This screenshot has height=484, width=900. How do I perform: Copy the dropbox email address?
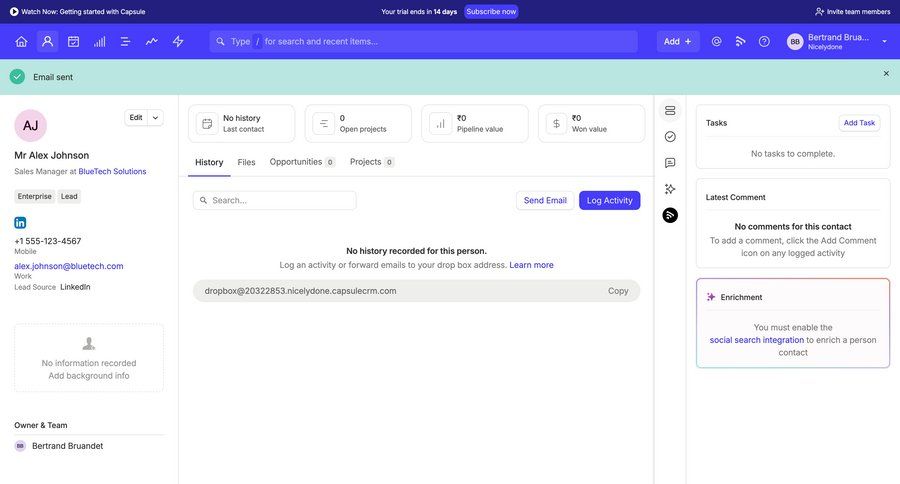point(618,291)
